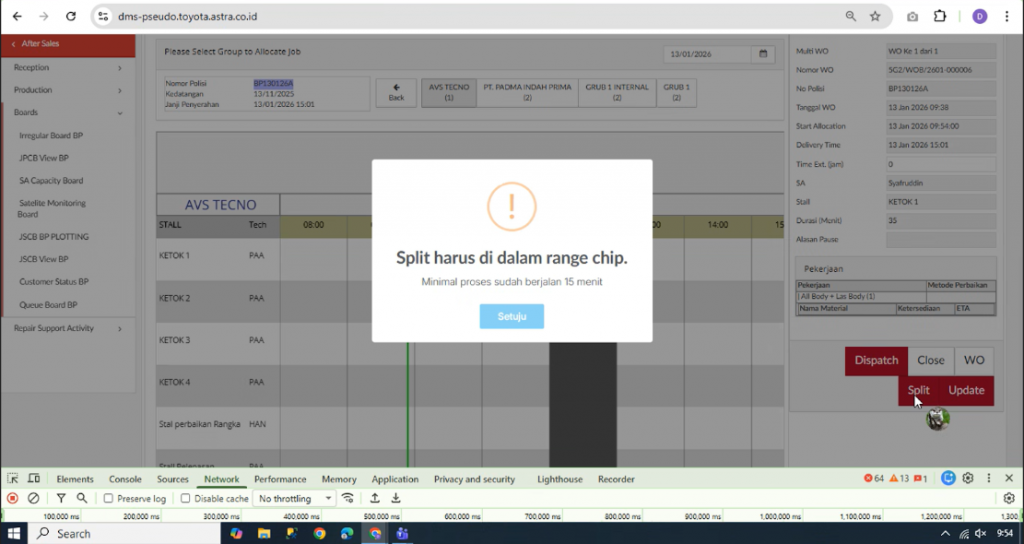Image resolution: width=1024 pixels, height=544 pixels.
Task: Click the Windows taskbar Search box
Action: (x=110, y=533)
